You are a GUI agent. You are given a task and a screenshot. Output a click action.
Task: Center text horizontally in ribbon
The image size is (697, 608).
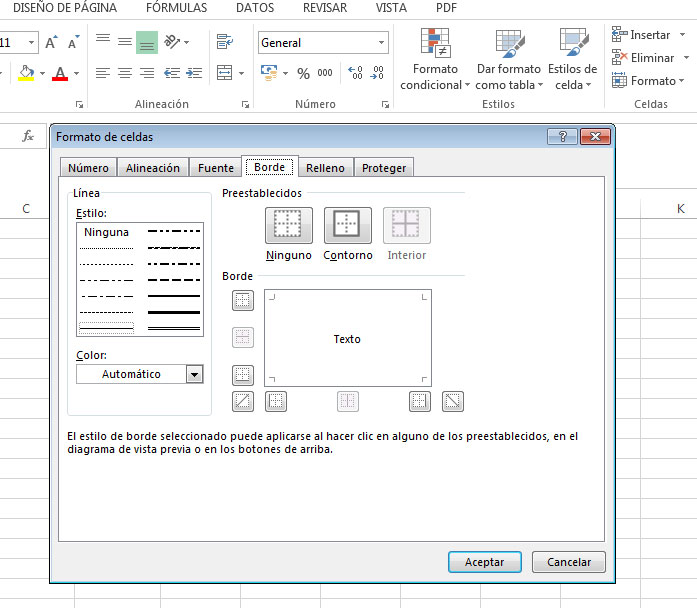(x=125, y=73)
